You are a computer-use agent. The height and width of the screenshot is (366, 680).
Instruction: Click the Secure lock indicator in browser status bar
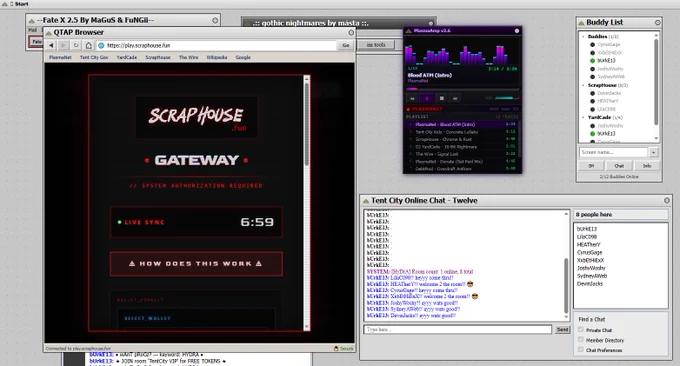coord(343,348)
